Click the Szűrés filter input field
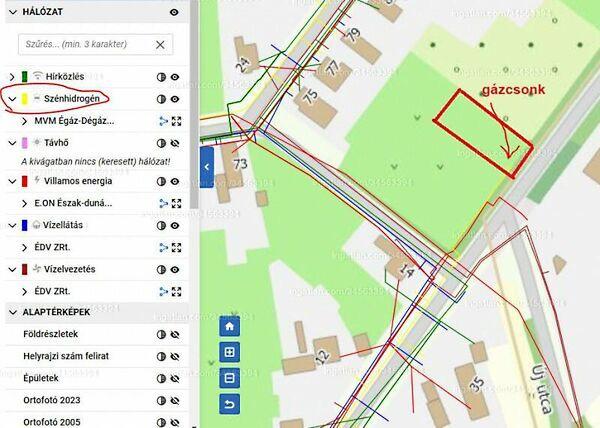 85,45
